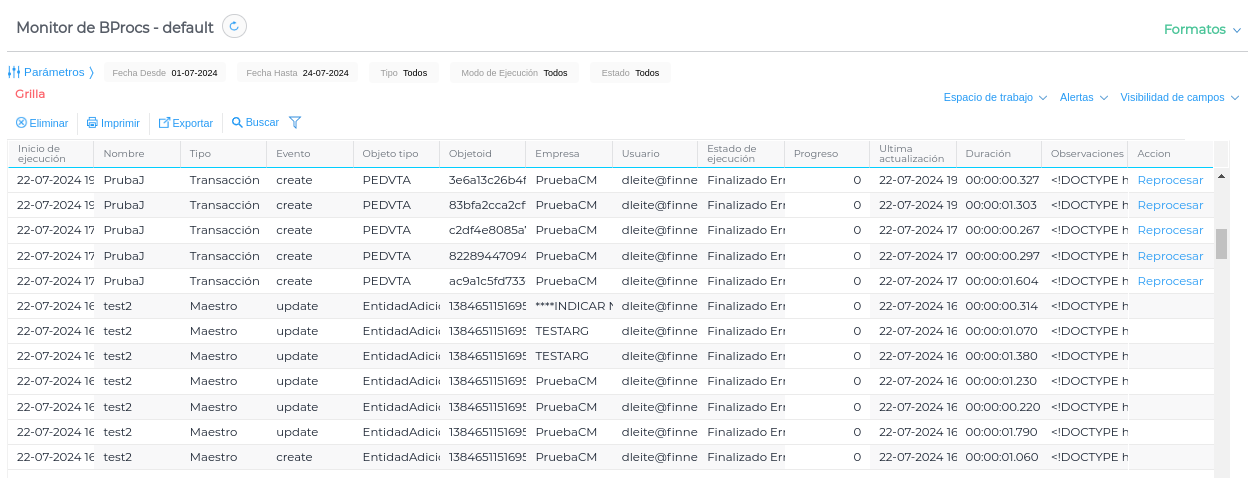Click the Exportar export icon
Image resolution: width=1254 pixels, height=478 pixels.
(165, 123)
